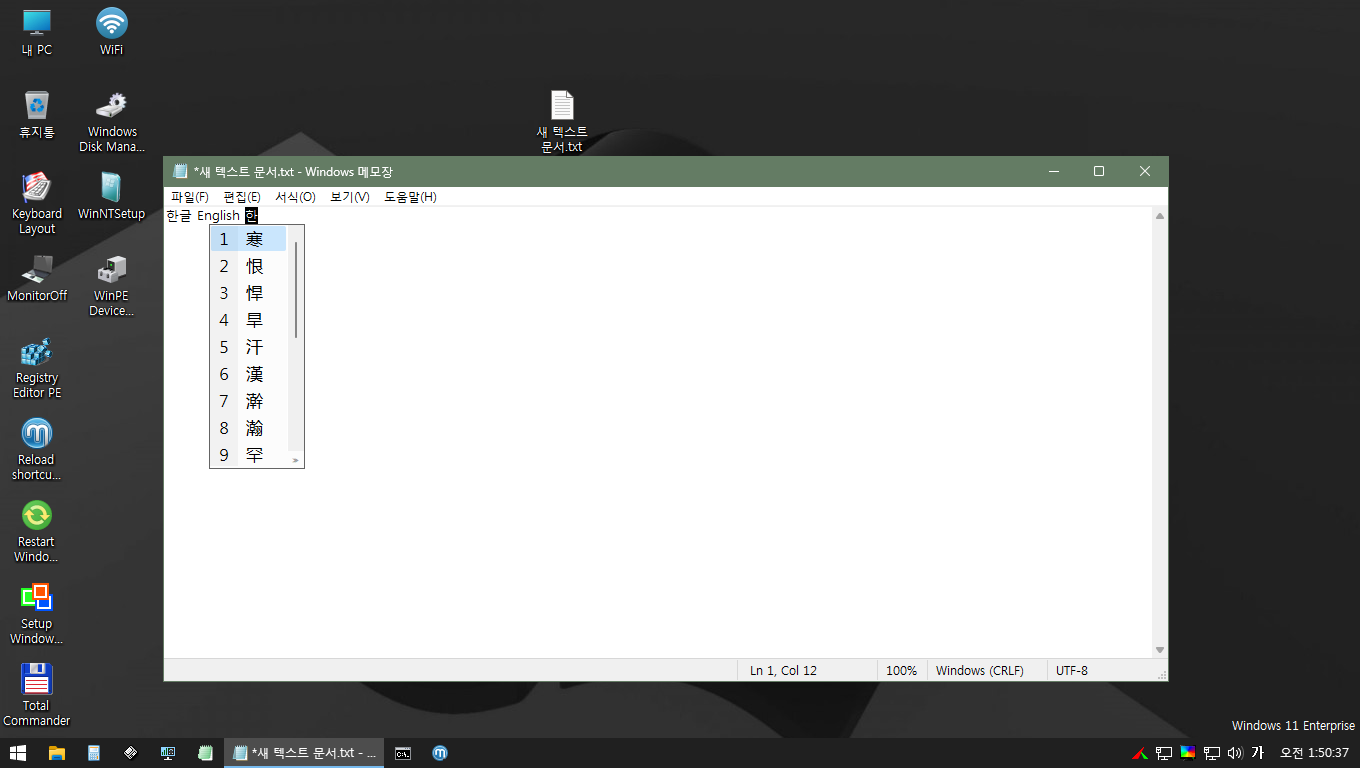Choose hanja candidate 4 旱

248,320
